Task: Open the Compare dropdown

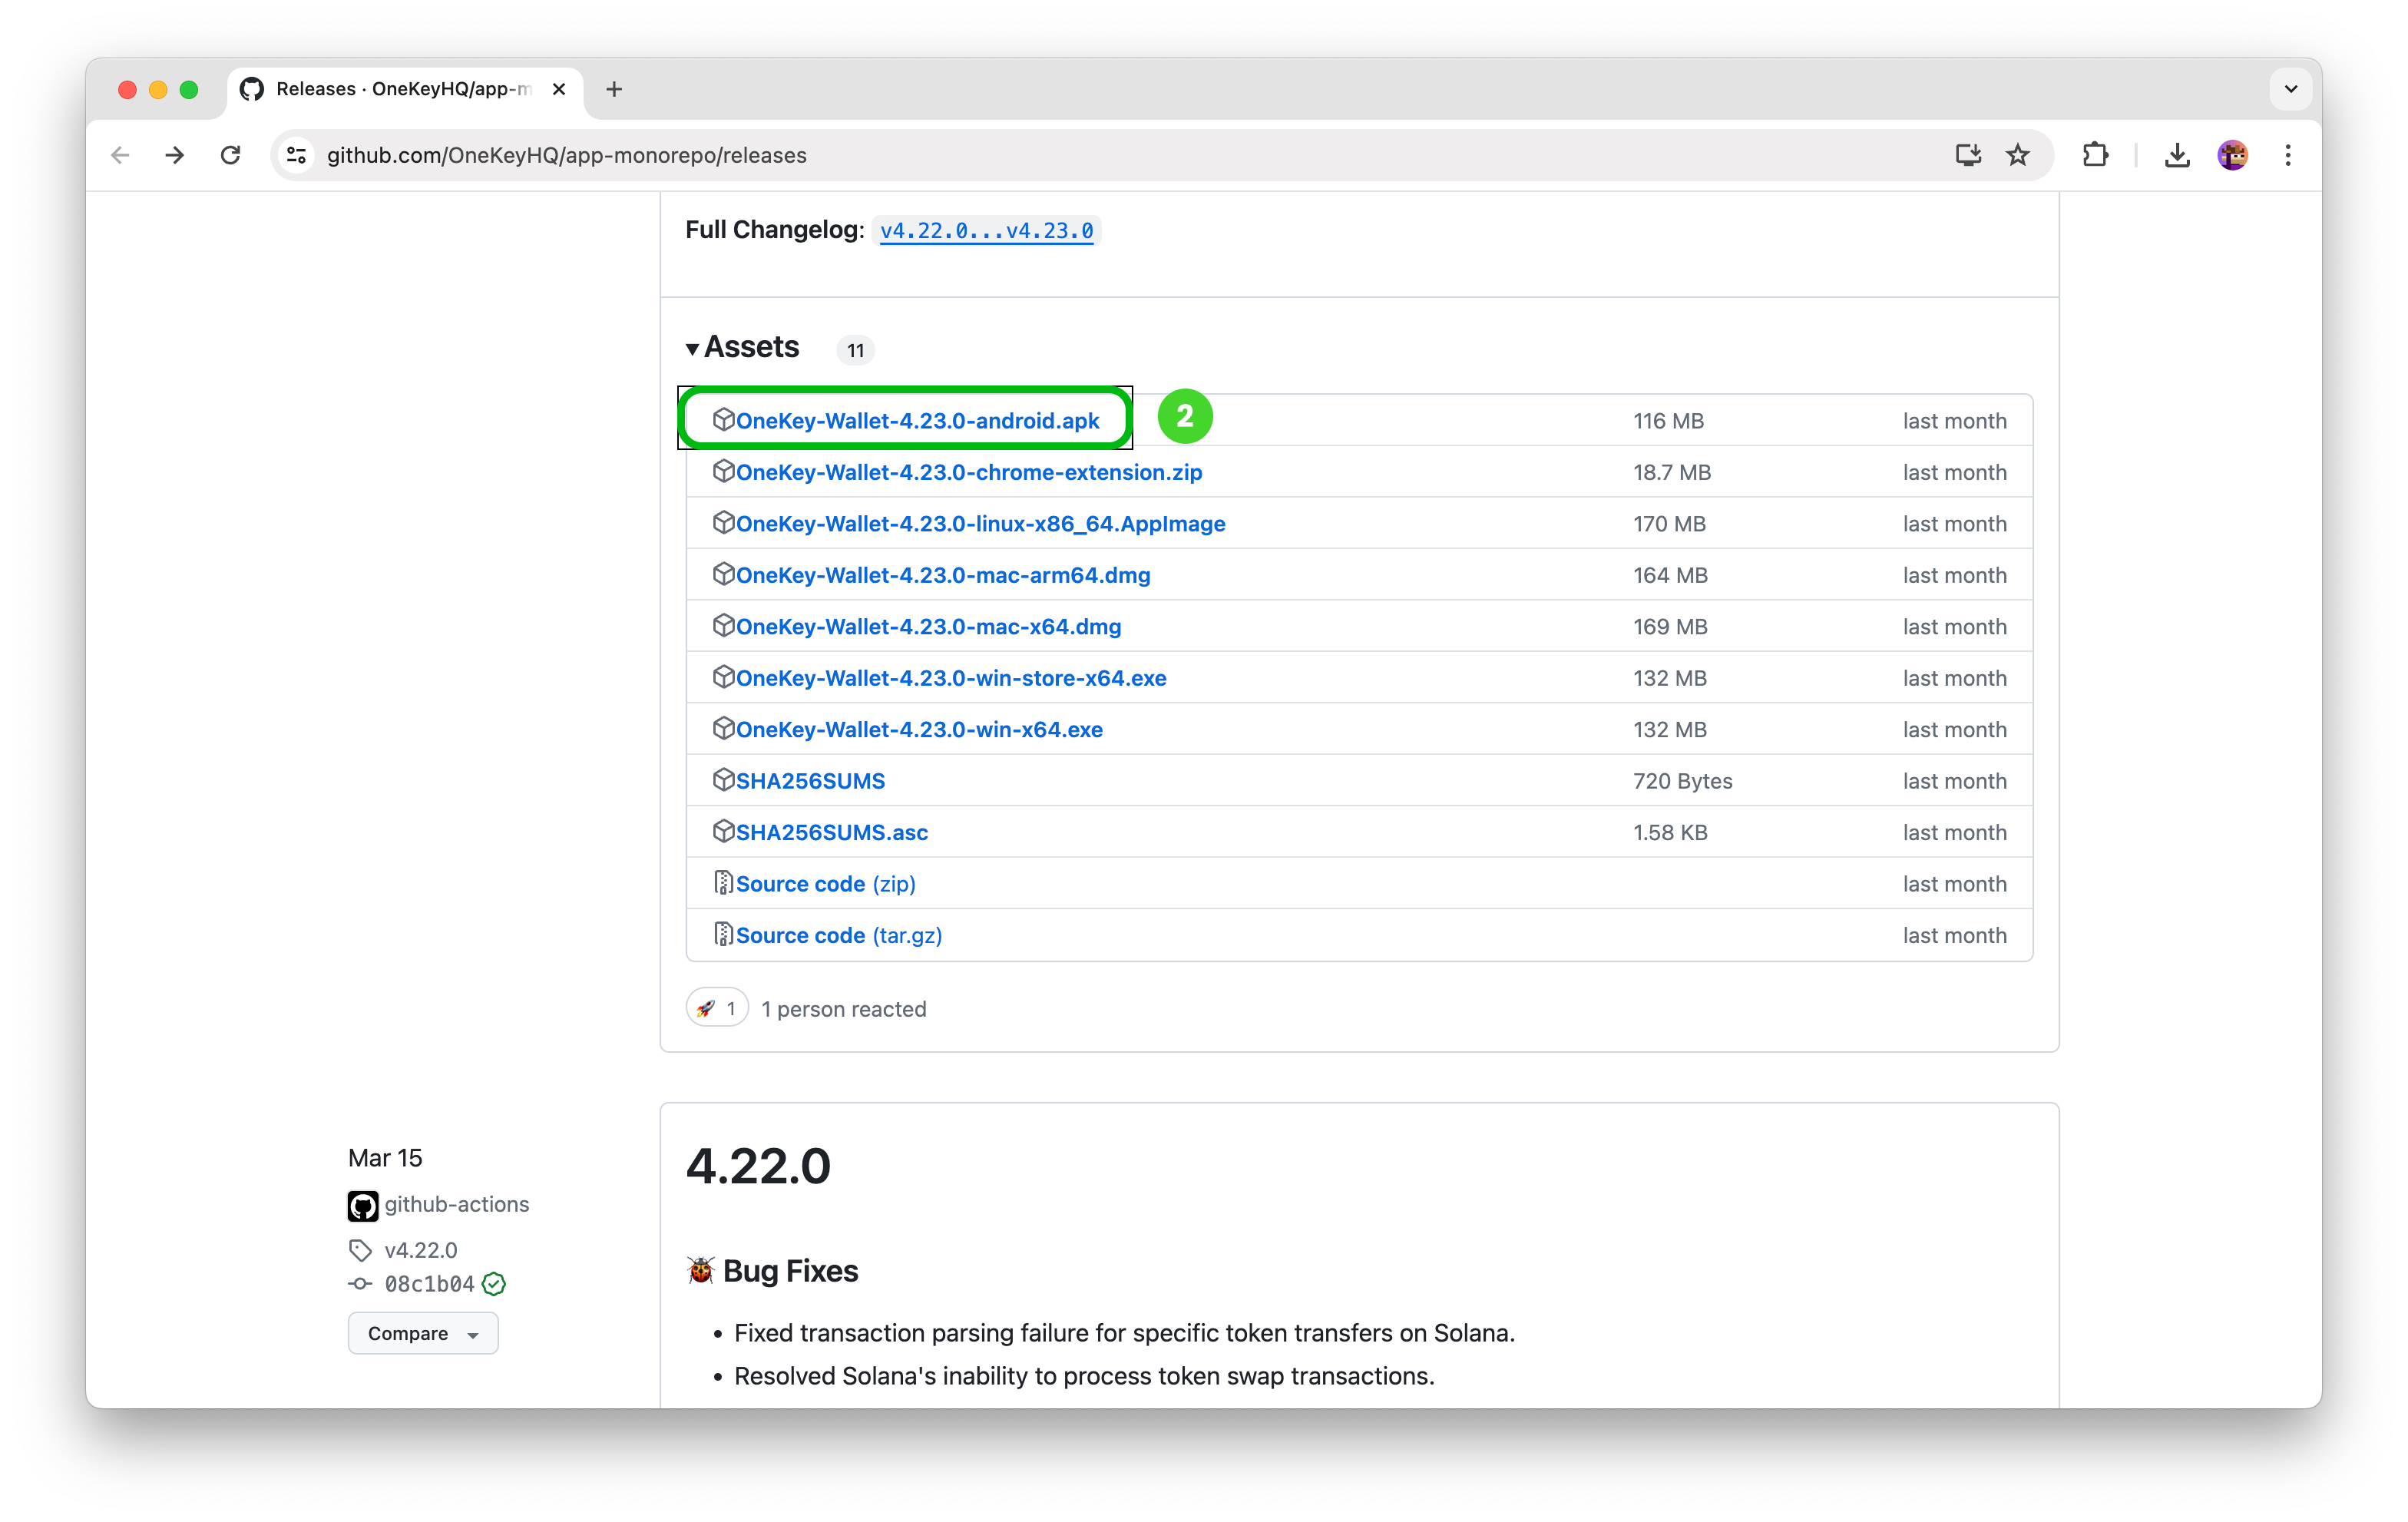Action: (423, 1333)
